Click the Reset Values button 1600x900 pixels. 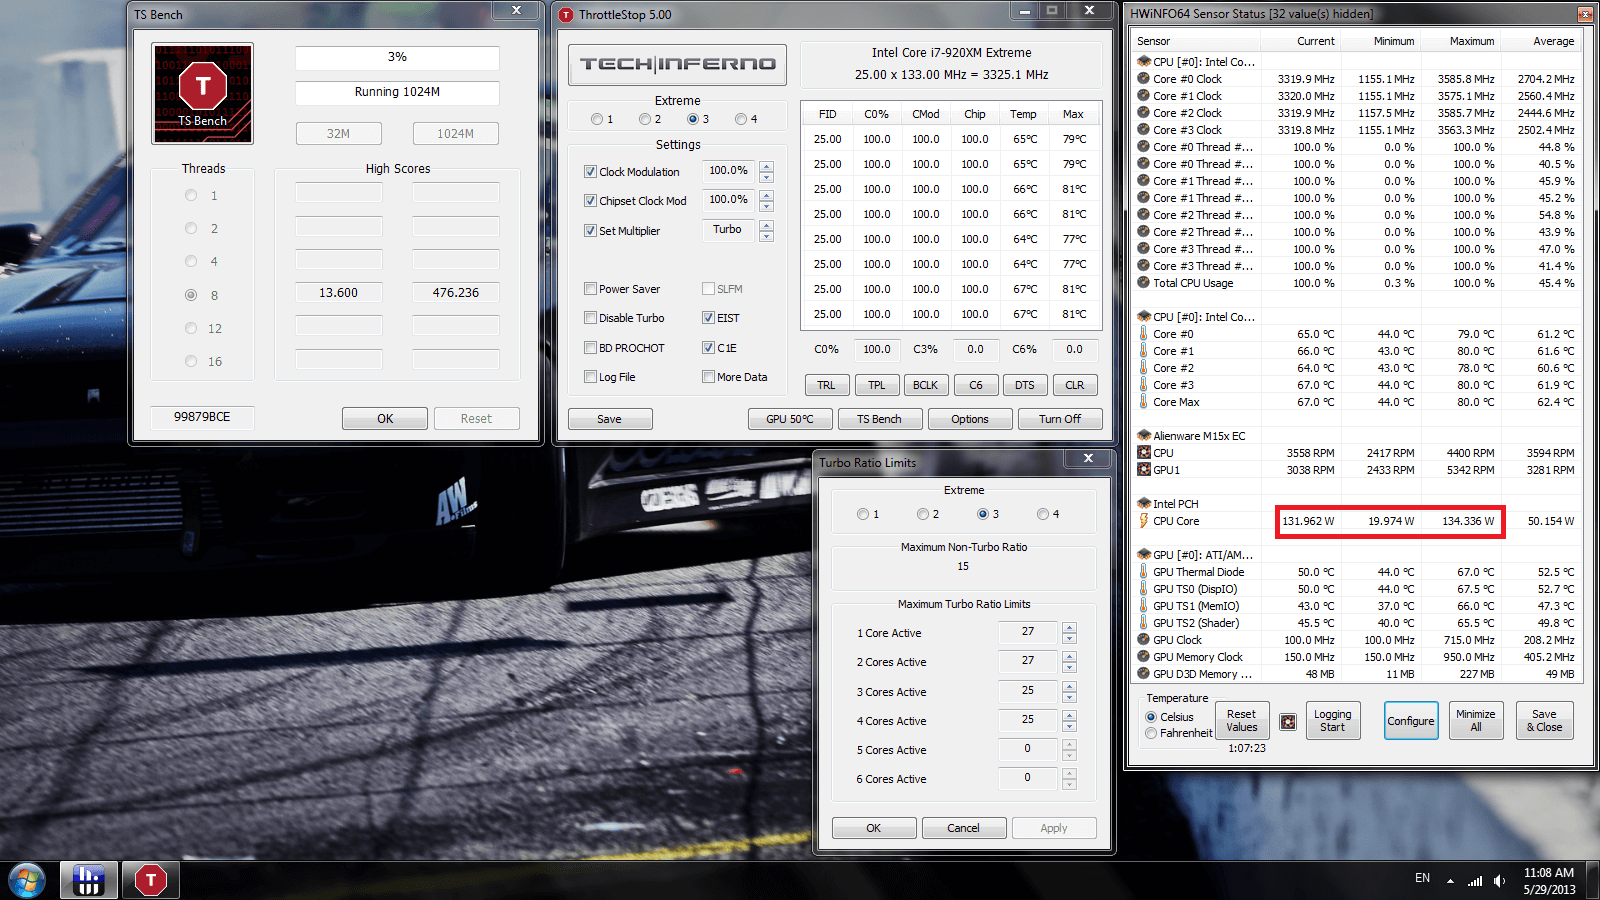1241,721
